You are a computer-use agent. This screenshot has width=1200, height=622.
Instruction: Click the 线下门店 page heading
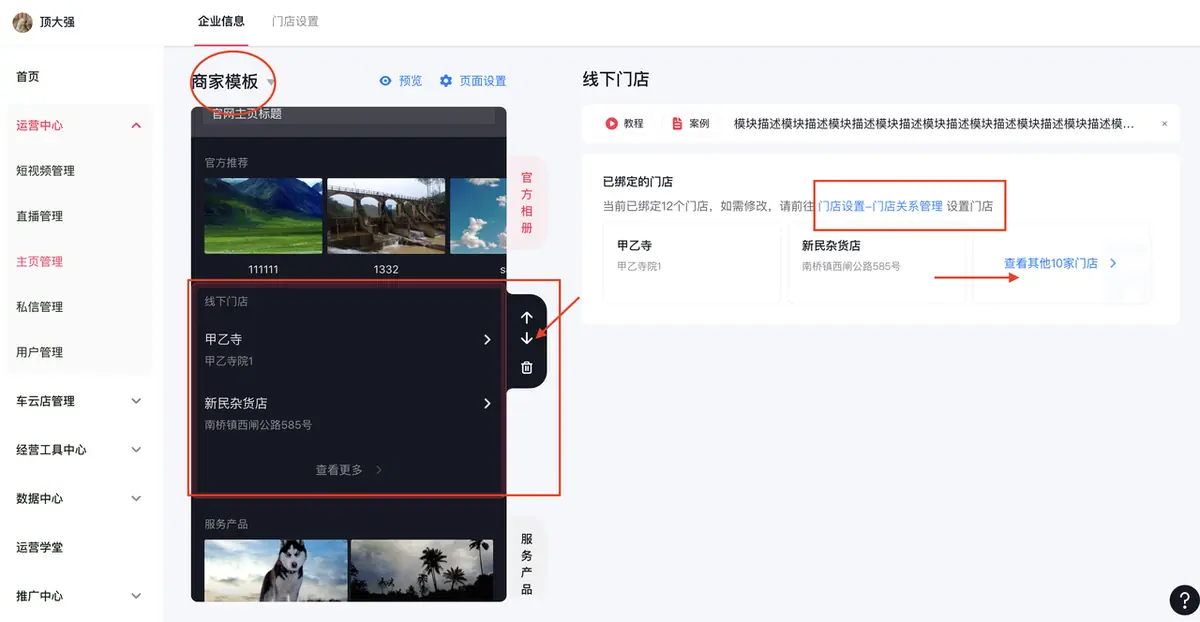616,80
